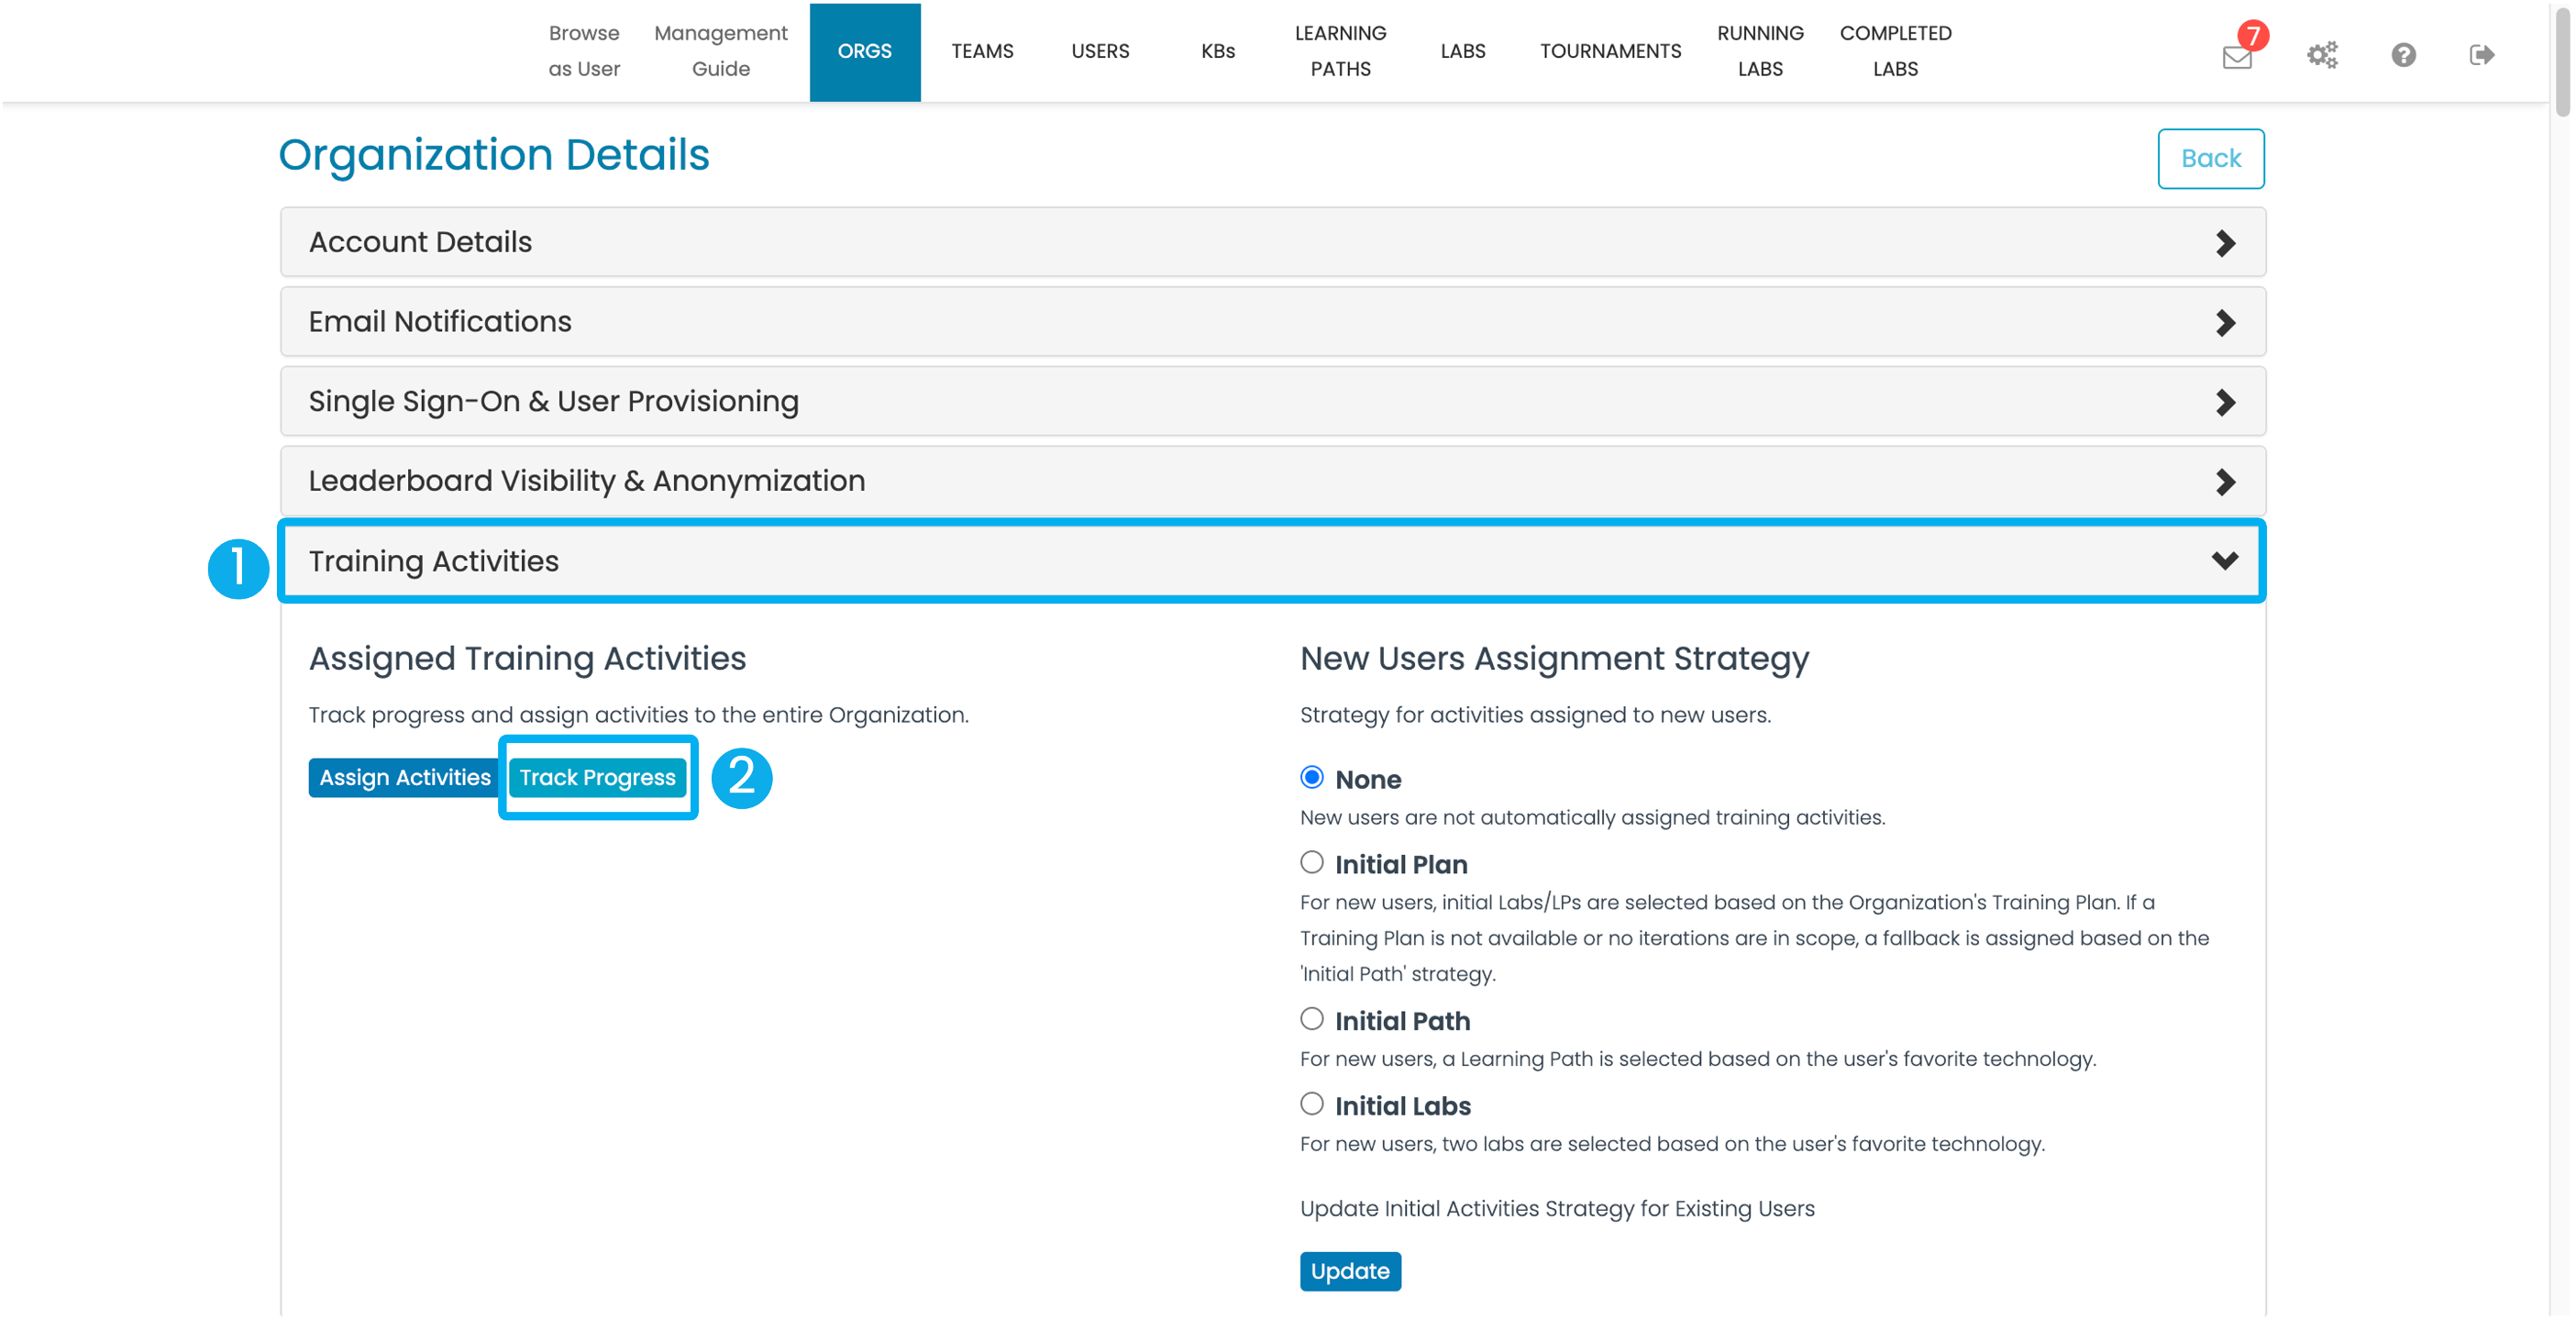The height and width of the screenshot is (1320, 2576).
Task: Open the USERS tab
Action: (1100, 51)
